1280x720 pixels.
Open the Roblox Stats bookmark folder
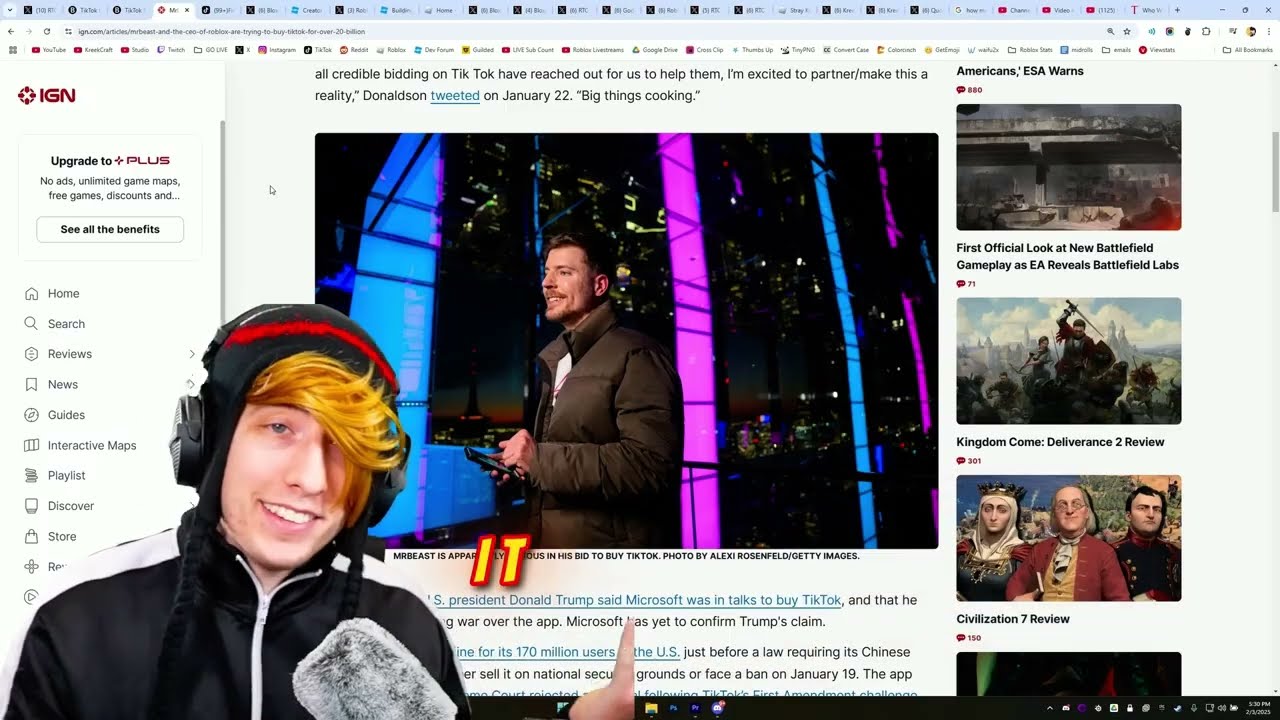click(1030, 49)
